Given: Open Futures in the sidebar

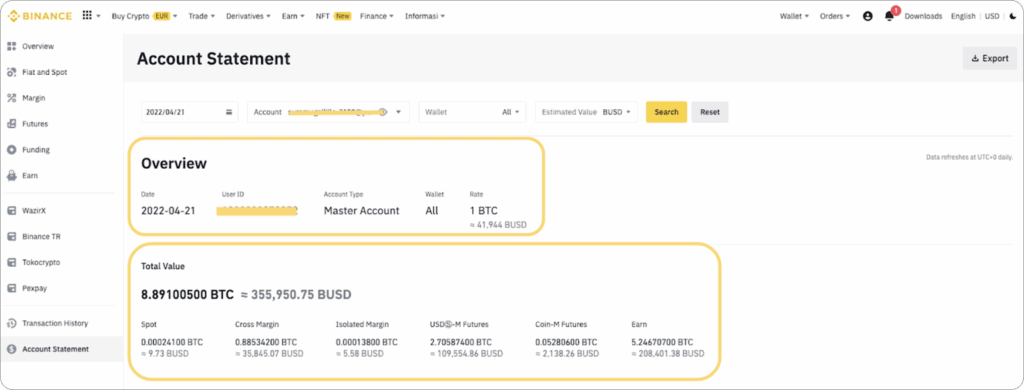Looking at the screenshot, I should (x=35, y=123).
